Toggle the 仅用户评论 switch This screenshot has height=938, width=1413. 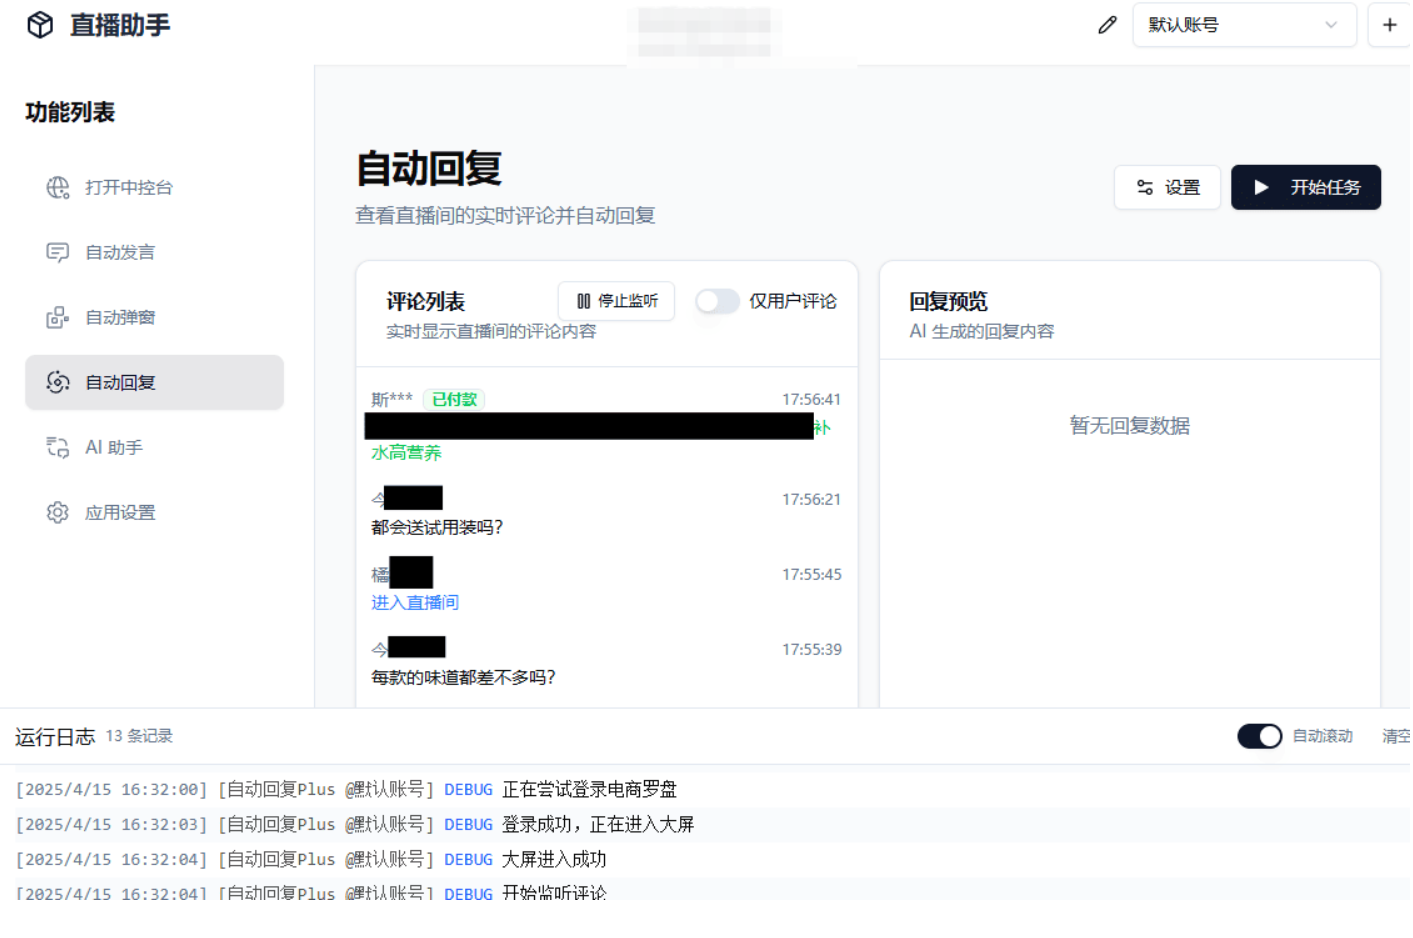717,302
